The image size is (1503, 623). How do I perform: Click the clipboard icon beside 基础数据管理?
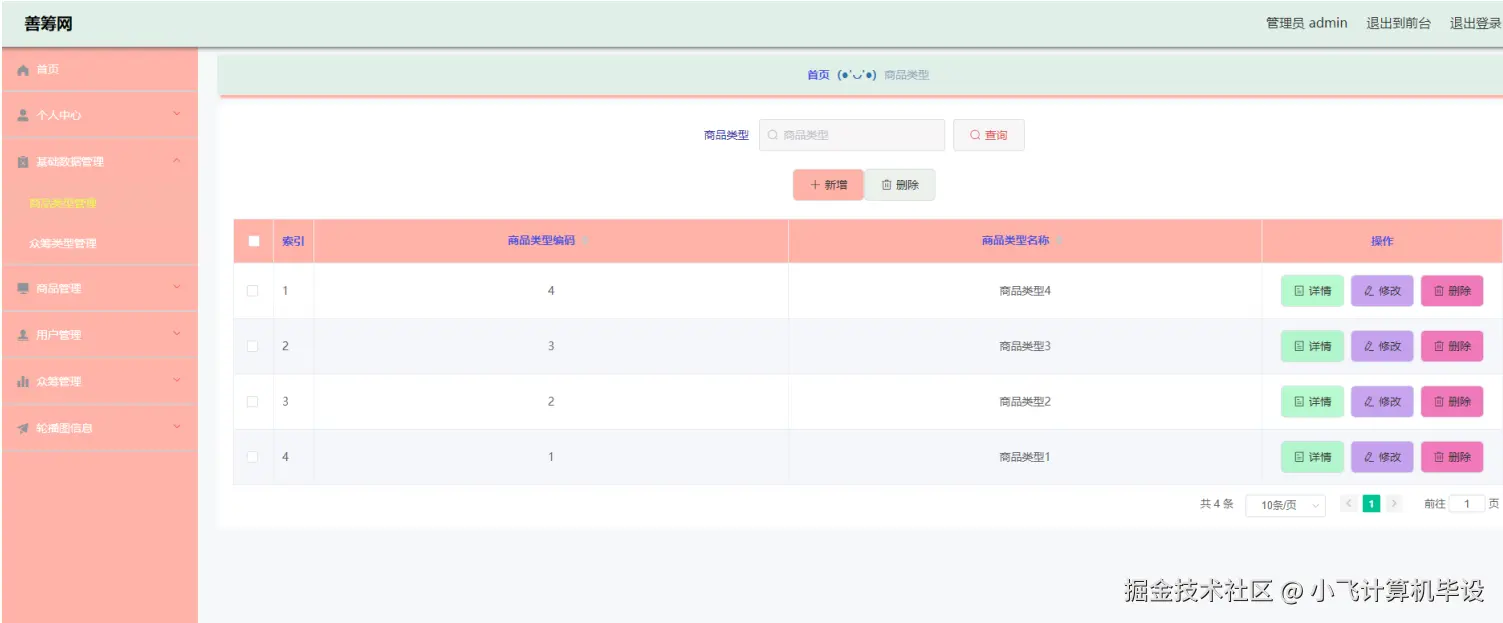tap(23, 162)
